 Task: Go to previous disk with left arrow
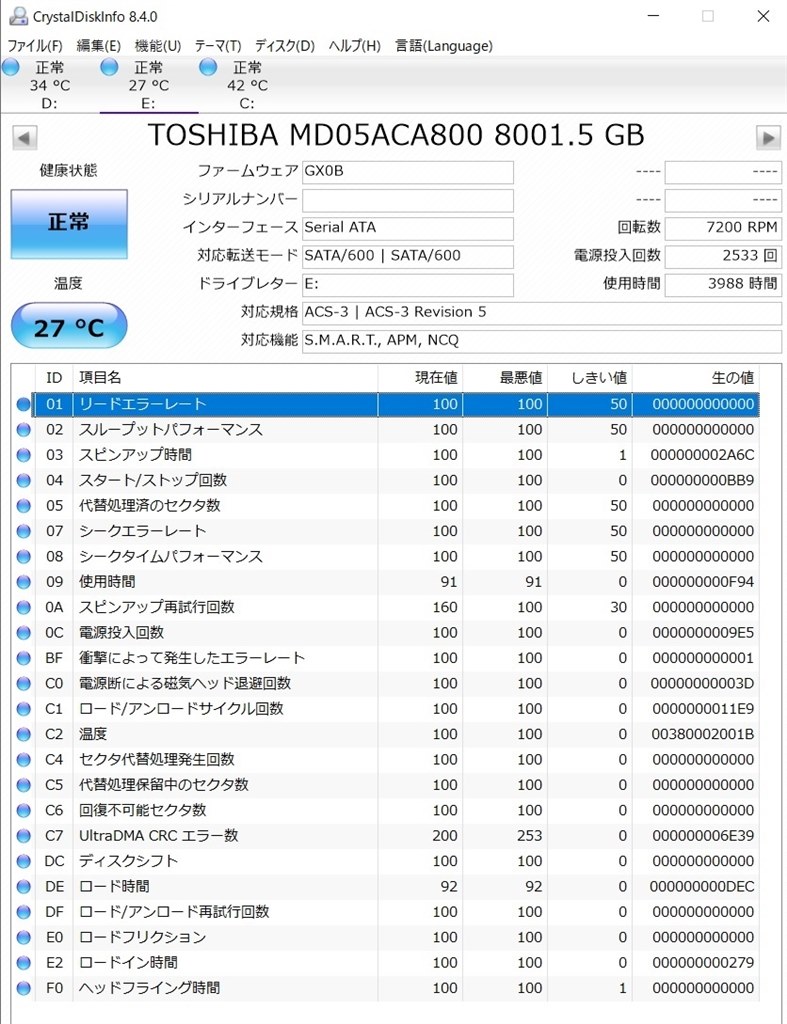point(25,138)
